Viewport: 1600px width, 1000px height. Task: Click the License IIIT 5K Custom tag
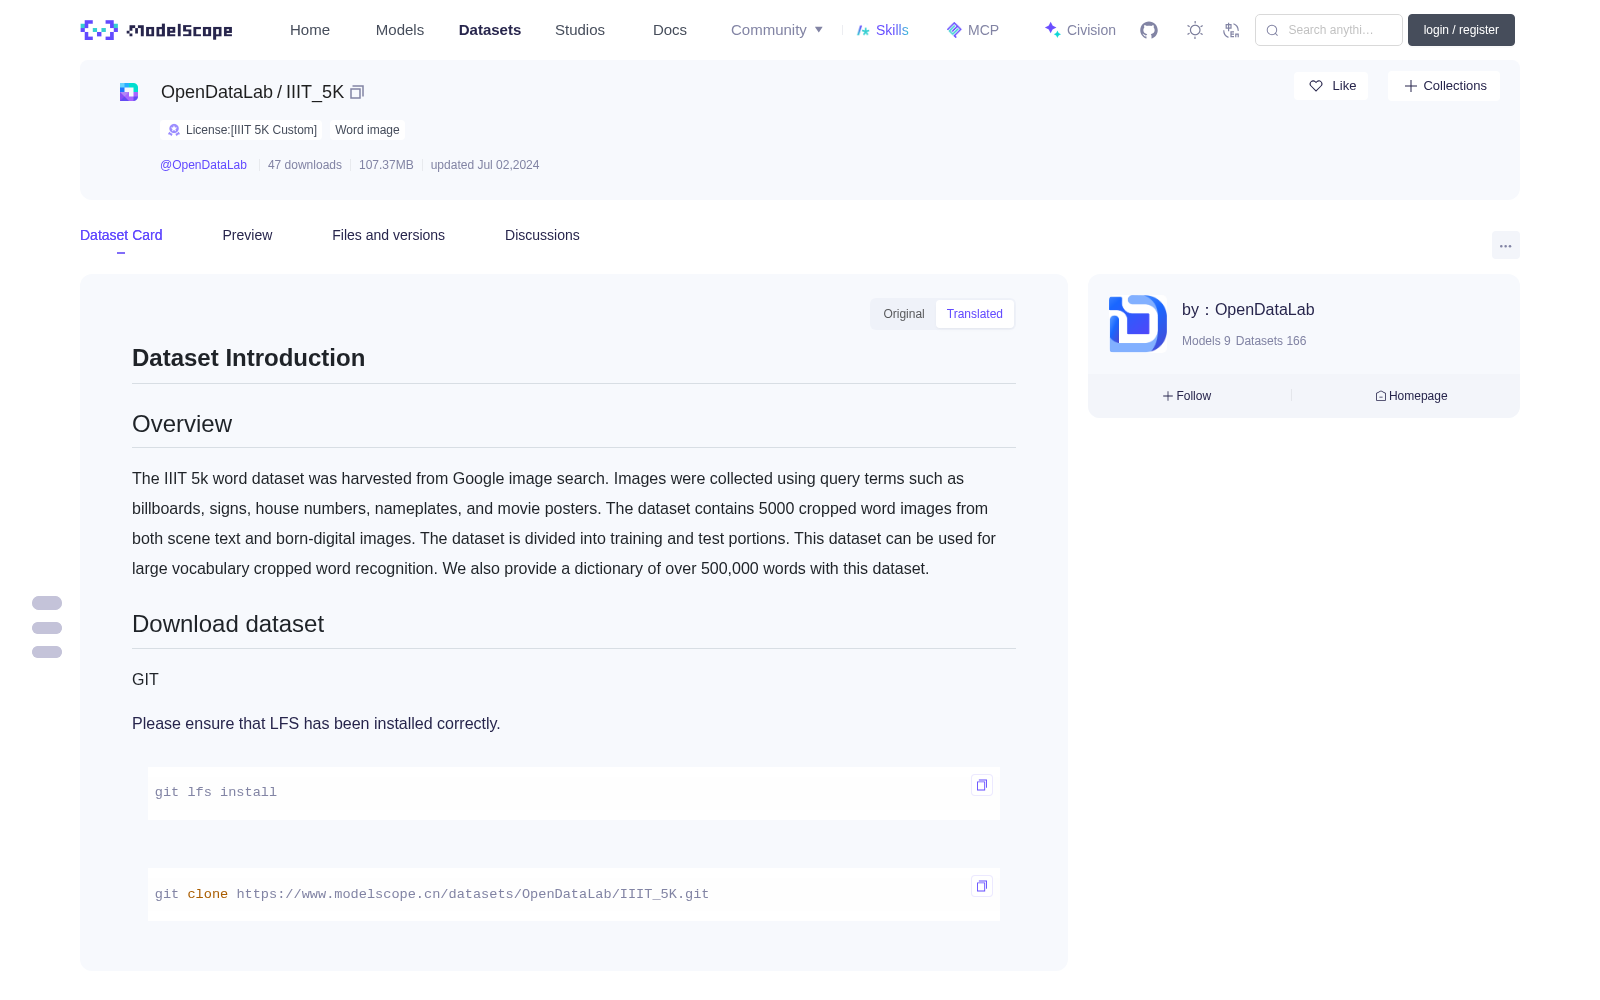point(242,130)
